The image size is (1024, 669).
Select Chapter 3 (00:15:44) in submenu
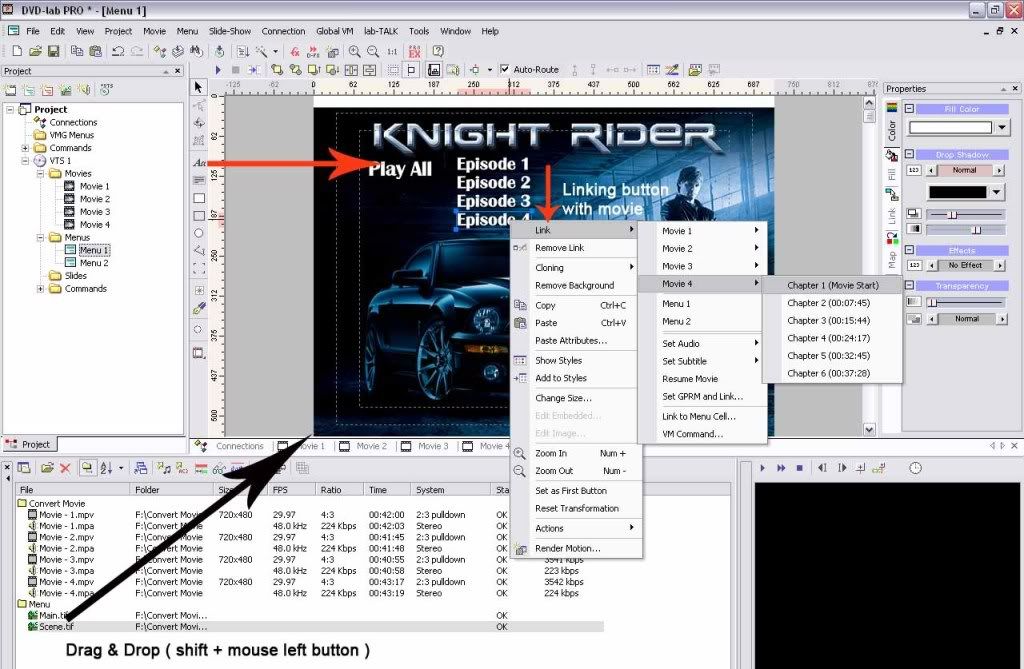(828, 320)
